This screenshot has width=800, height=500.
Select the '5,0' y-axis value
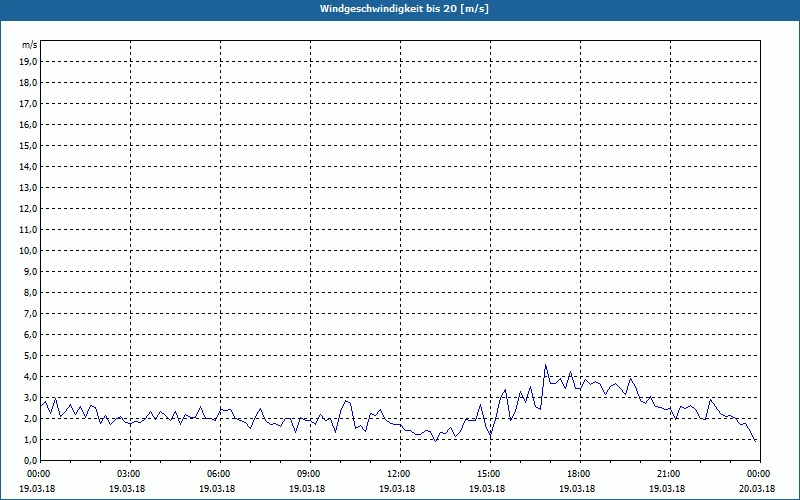coord(30,356)
